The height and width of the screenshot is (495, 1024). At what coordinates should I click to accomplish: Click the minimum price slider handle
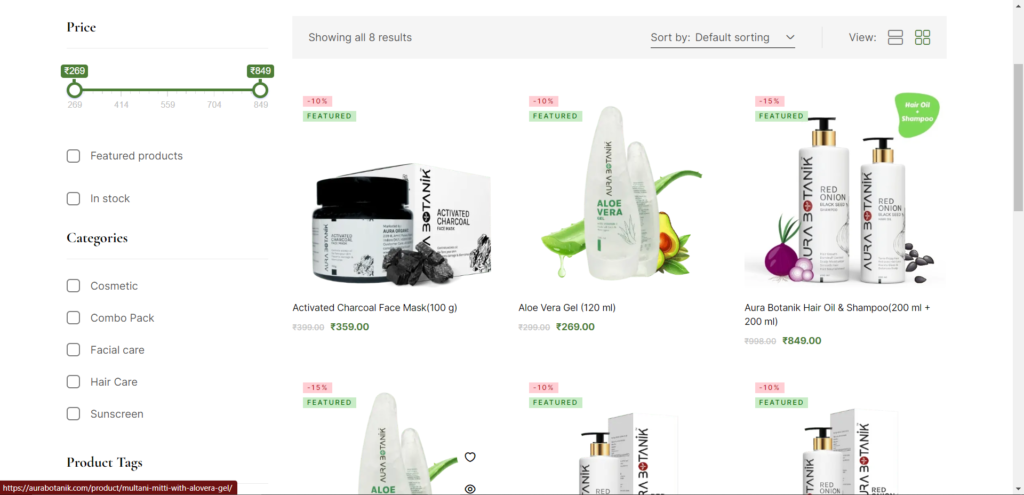74,89
